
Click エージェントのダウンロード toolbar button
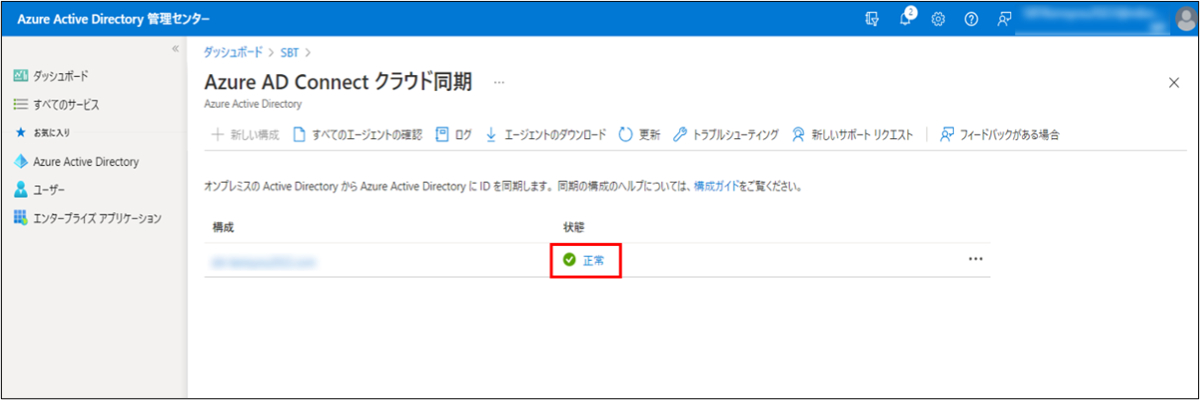click(545, 135)
